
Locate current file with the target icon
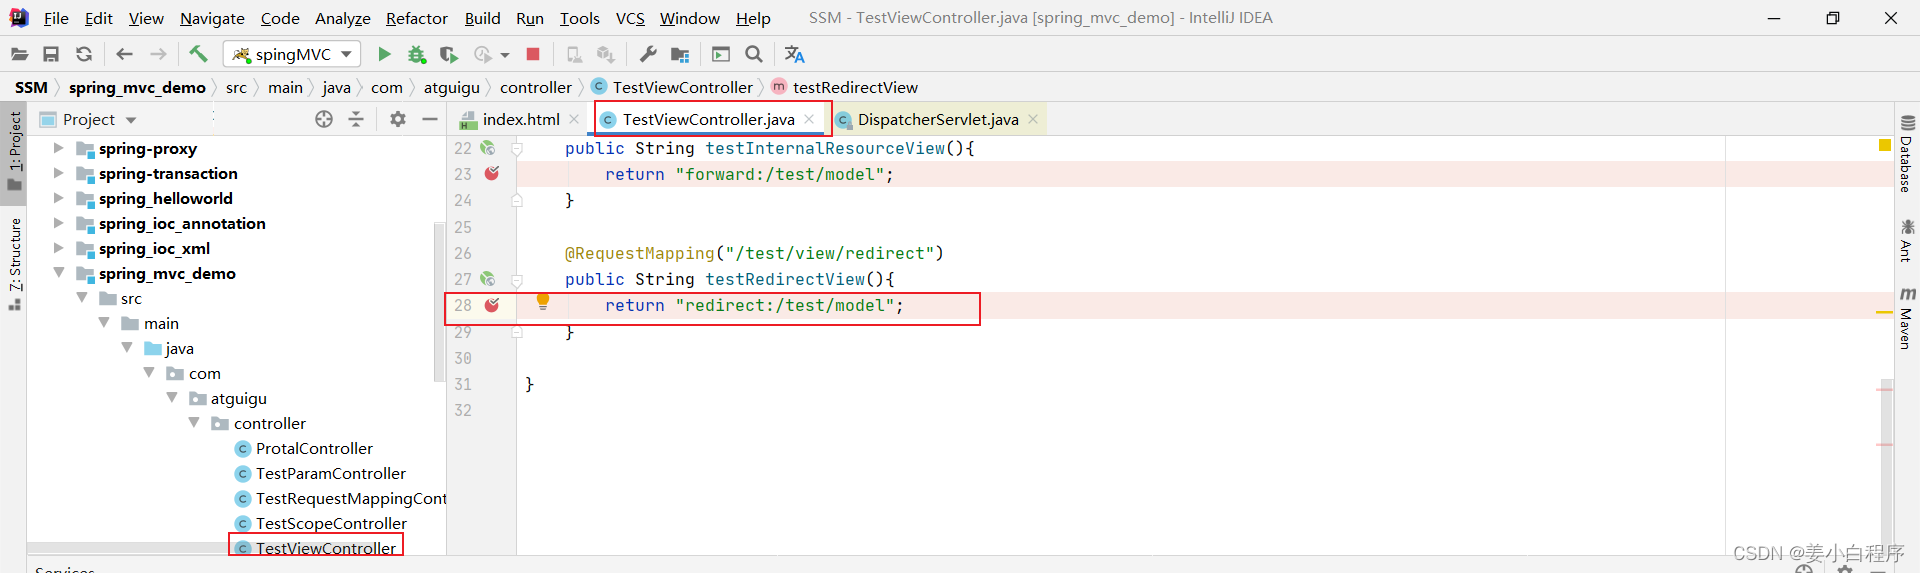(324, 119)
